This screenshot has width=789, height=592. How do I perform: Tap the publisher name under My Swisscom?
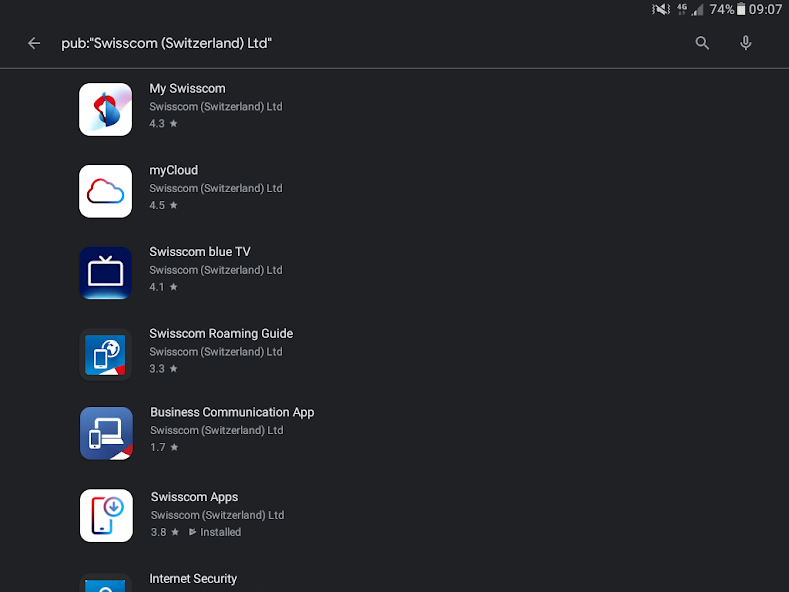point(216,107)
